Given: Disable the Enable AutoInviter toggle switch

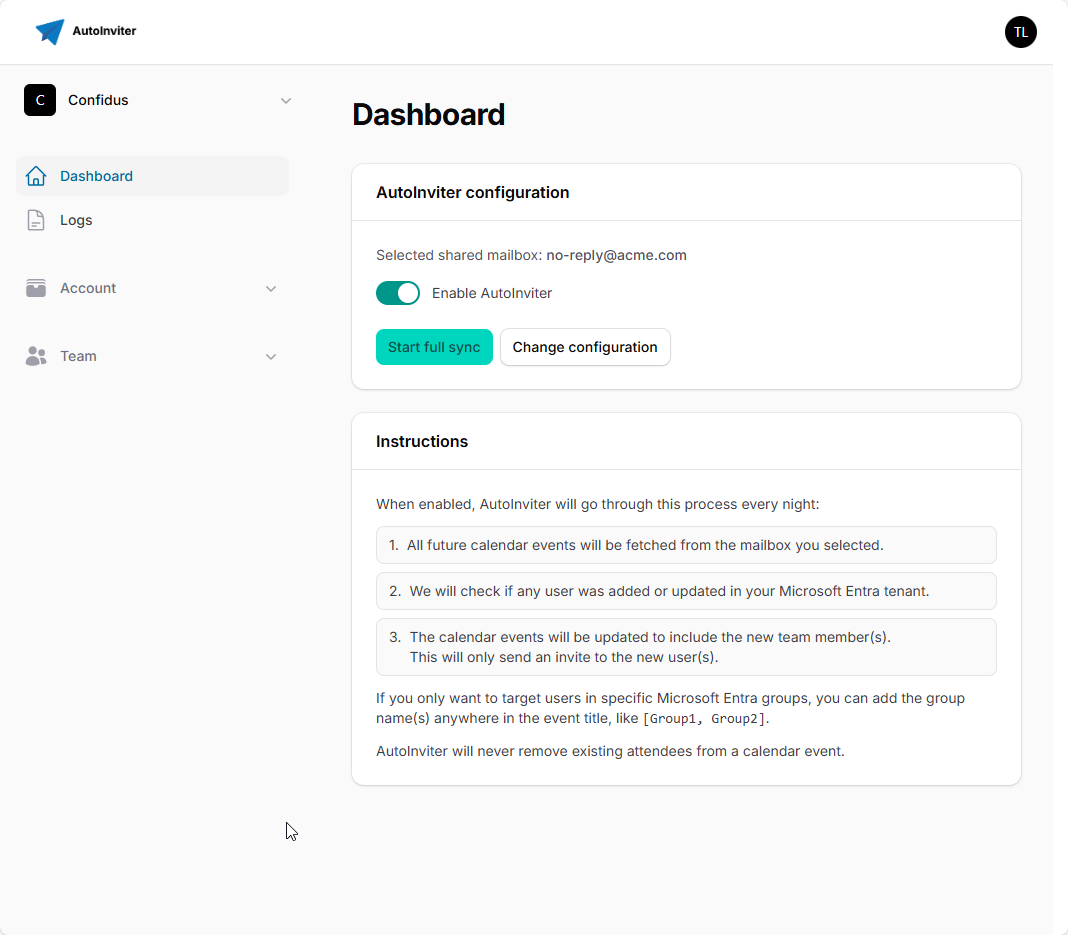Looking at the screenshot, I should [x=398, y=293].
